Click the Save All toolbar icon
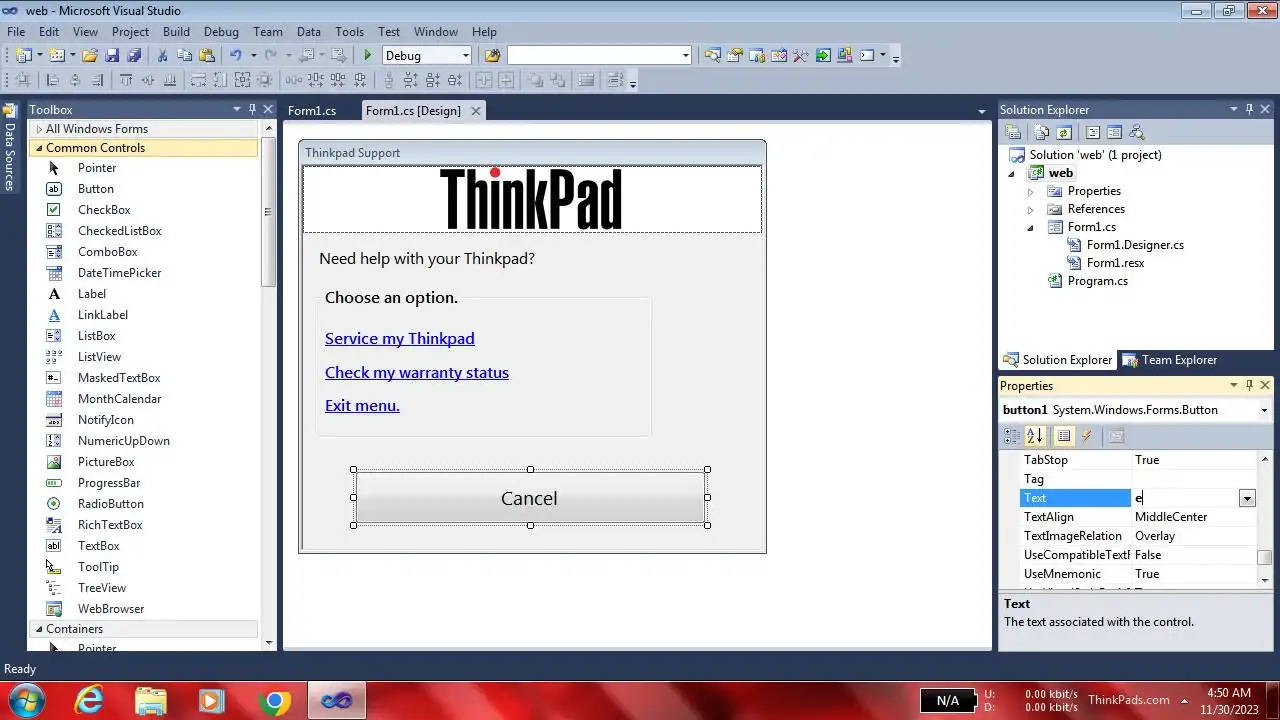1280x720 pixels. pyautogui.click(x=133, y=55)
